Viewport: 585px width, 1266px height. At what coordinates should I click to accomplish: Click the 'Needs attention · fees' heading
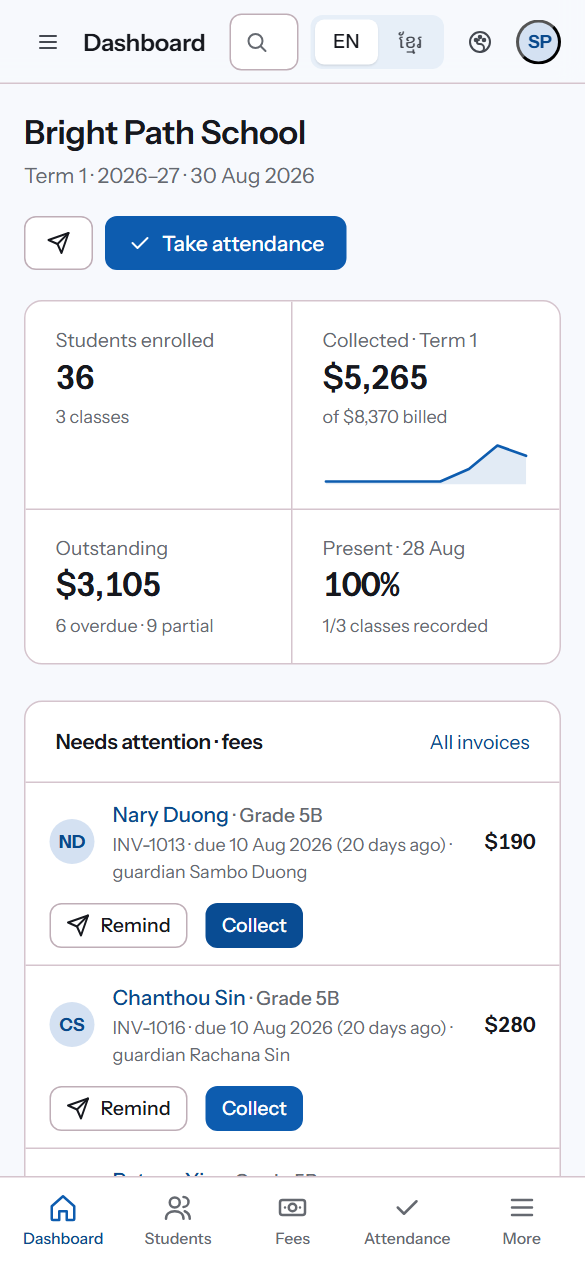pos(159,742)
